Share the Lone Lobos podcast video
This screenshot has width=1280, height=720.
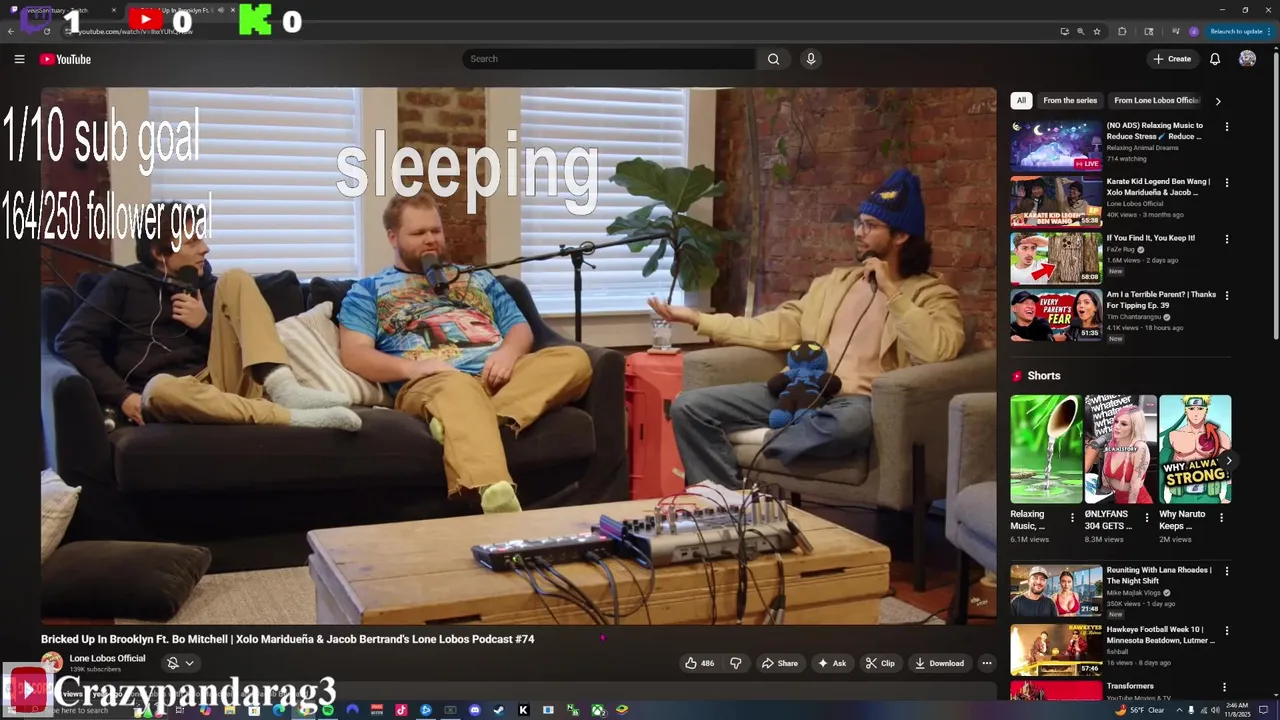pos(779,663)
